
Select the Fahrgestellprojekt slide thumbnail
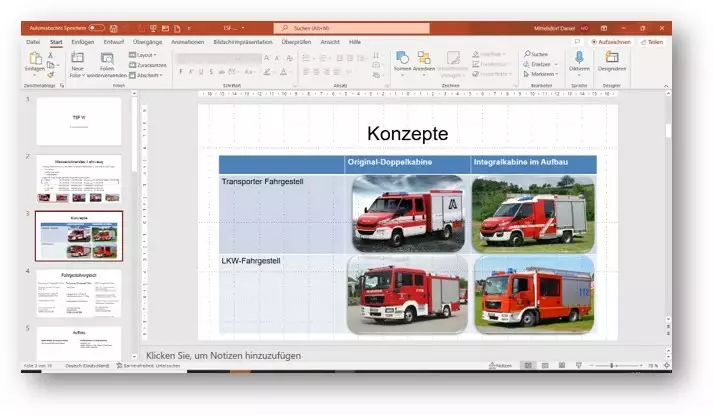pyautogui.click(x=78, y=293)
